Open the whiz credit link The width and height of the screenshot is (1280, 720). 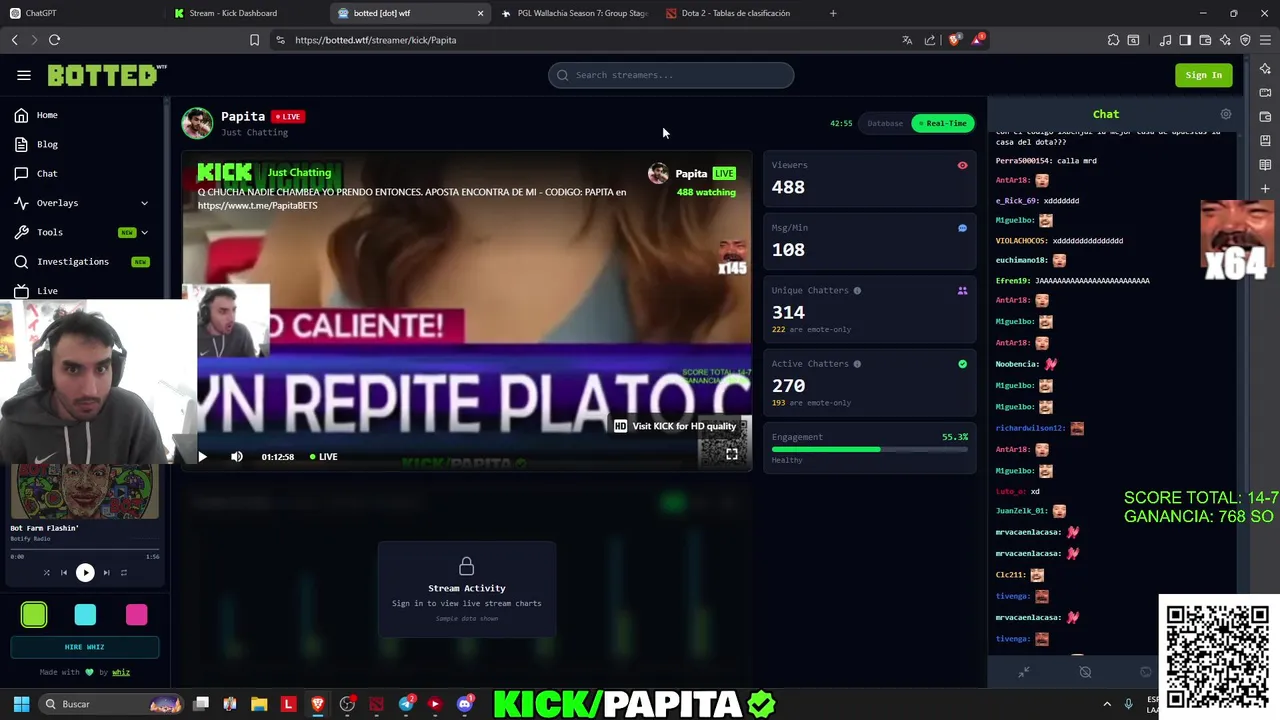coord(121,672)
